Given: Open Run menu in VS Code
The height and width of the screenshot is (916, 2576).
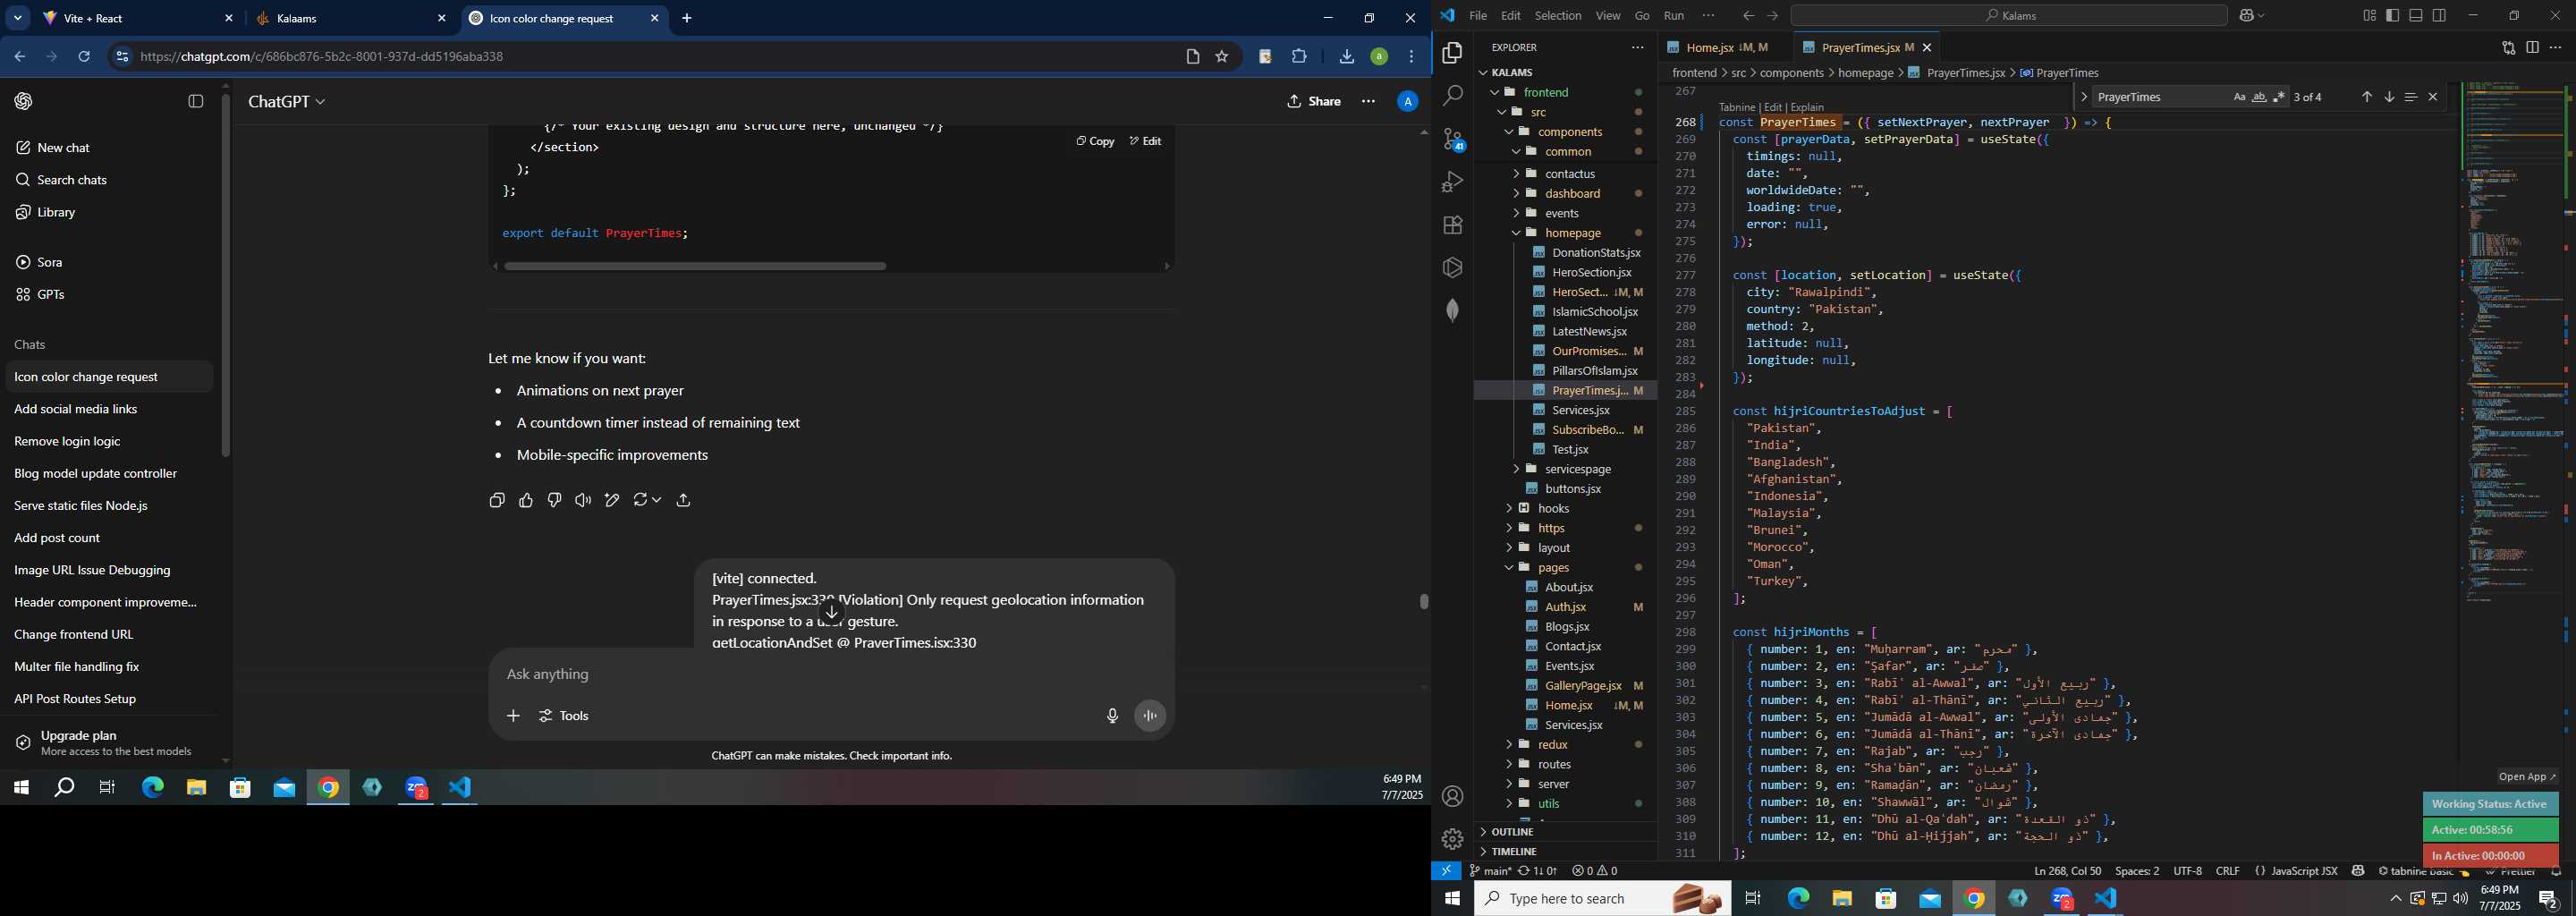Looking at the screenshot, I should [1673, 16].
